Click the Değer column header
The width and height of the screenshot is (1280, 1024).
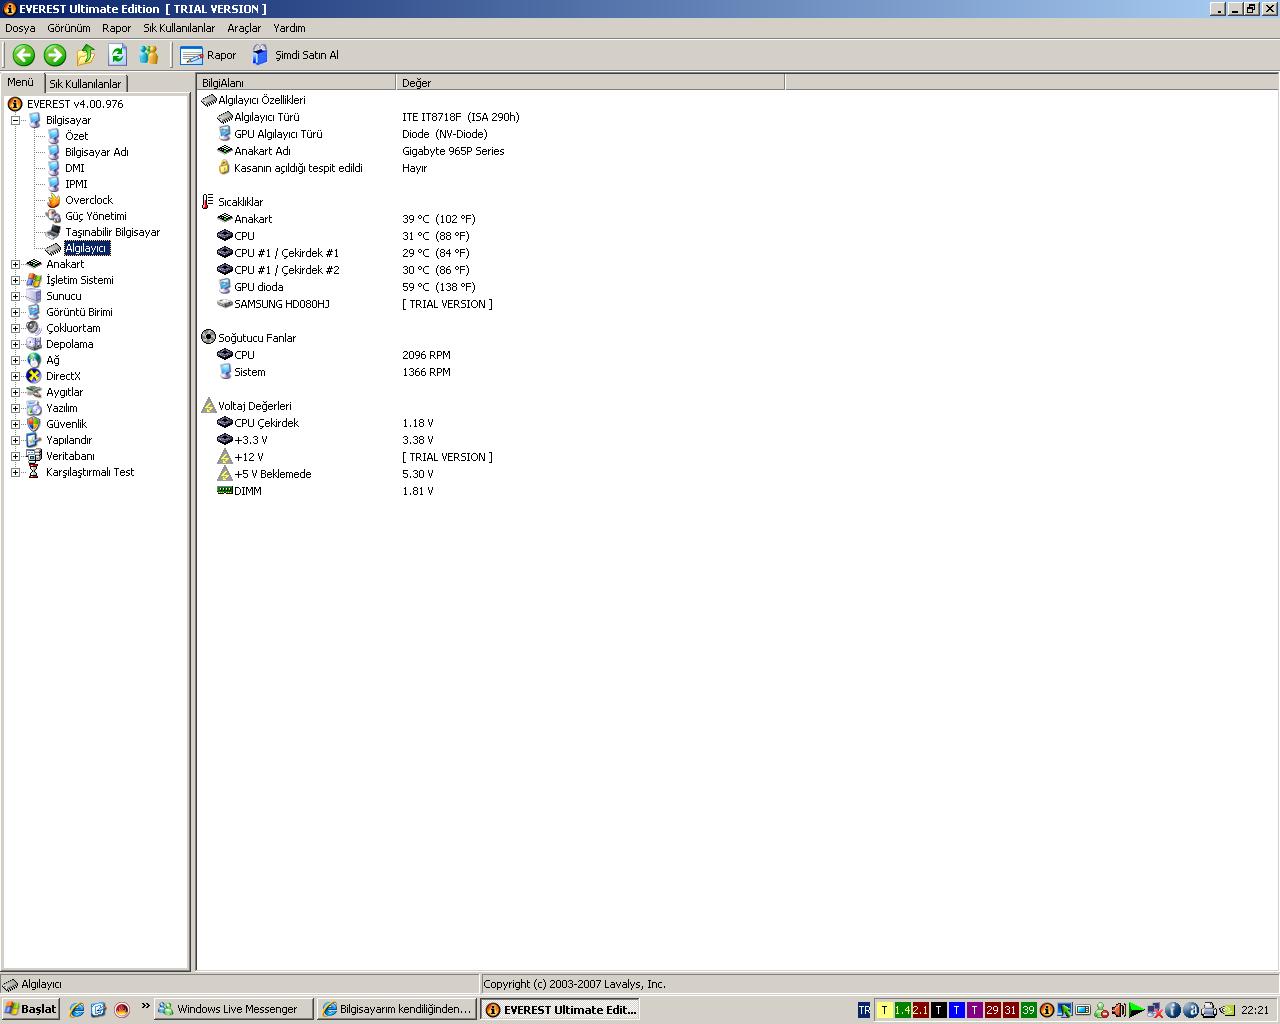pyautogui.click(x=590, y=83)
